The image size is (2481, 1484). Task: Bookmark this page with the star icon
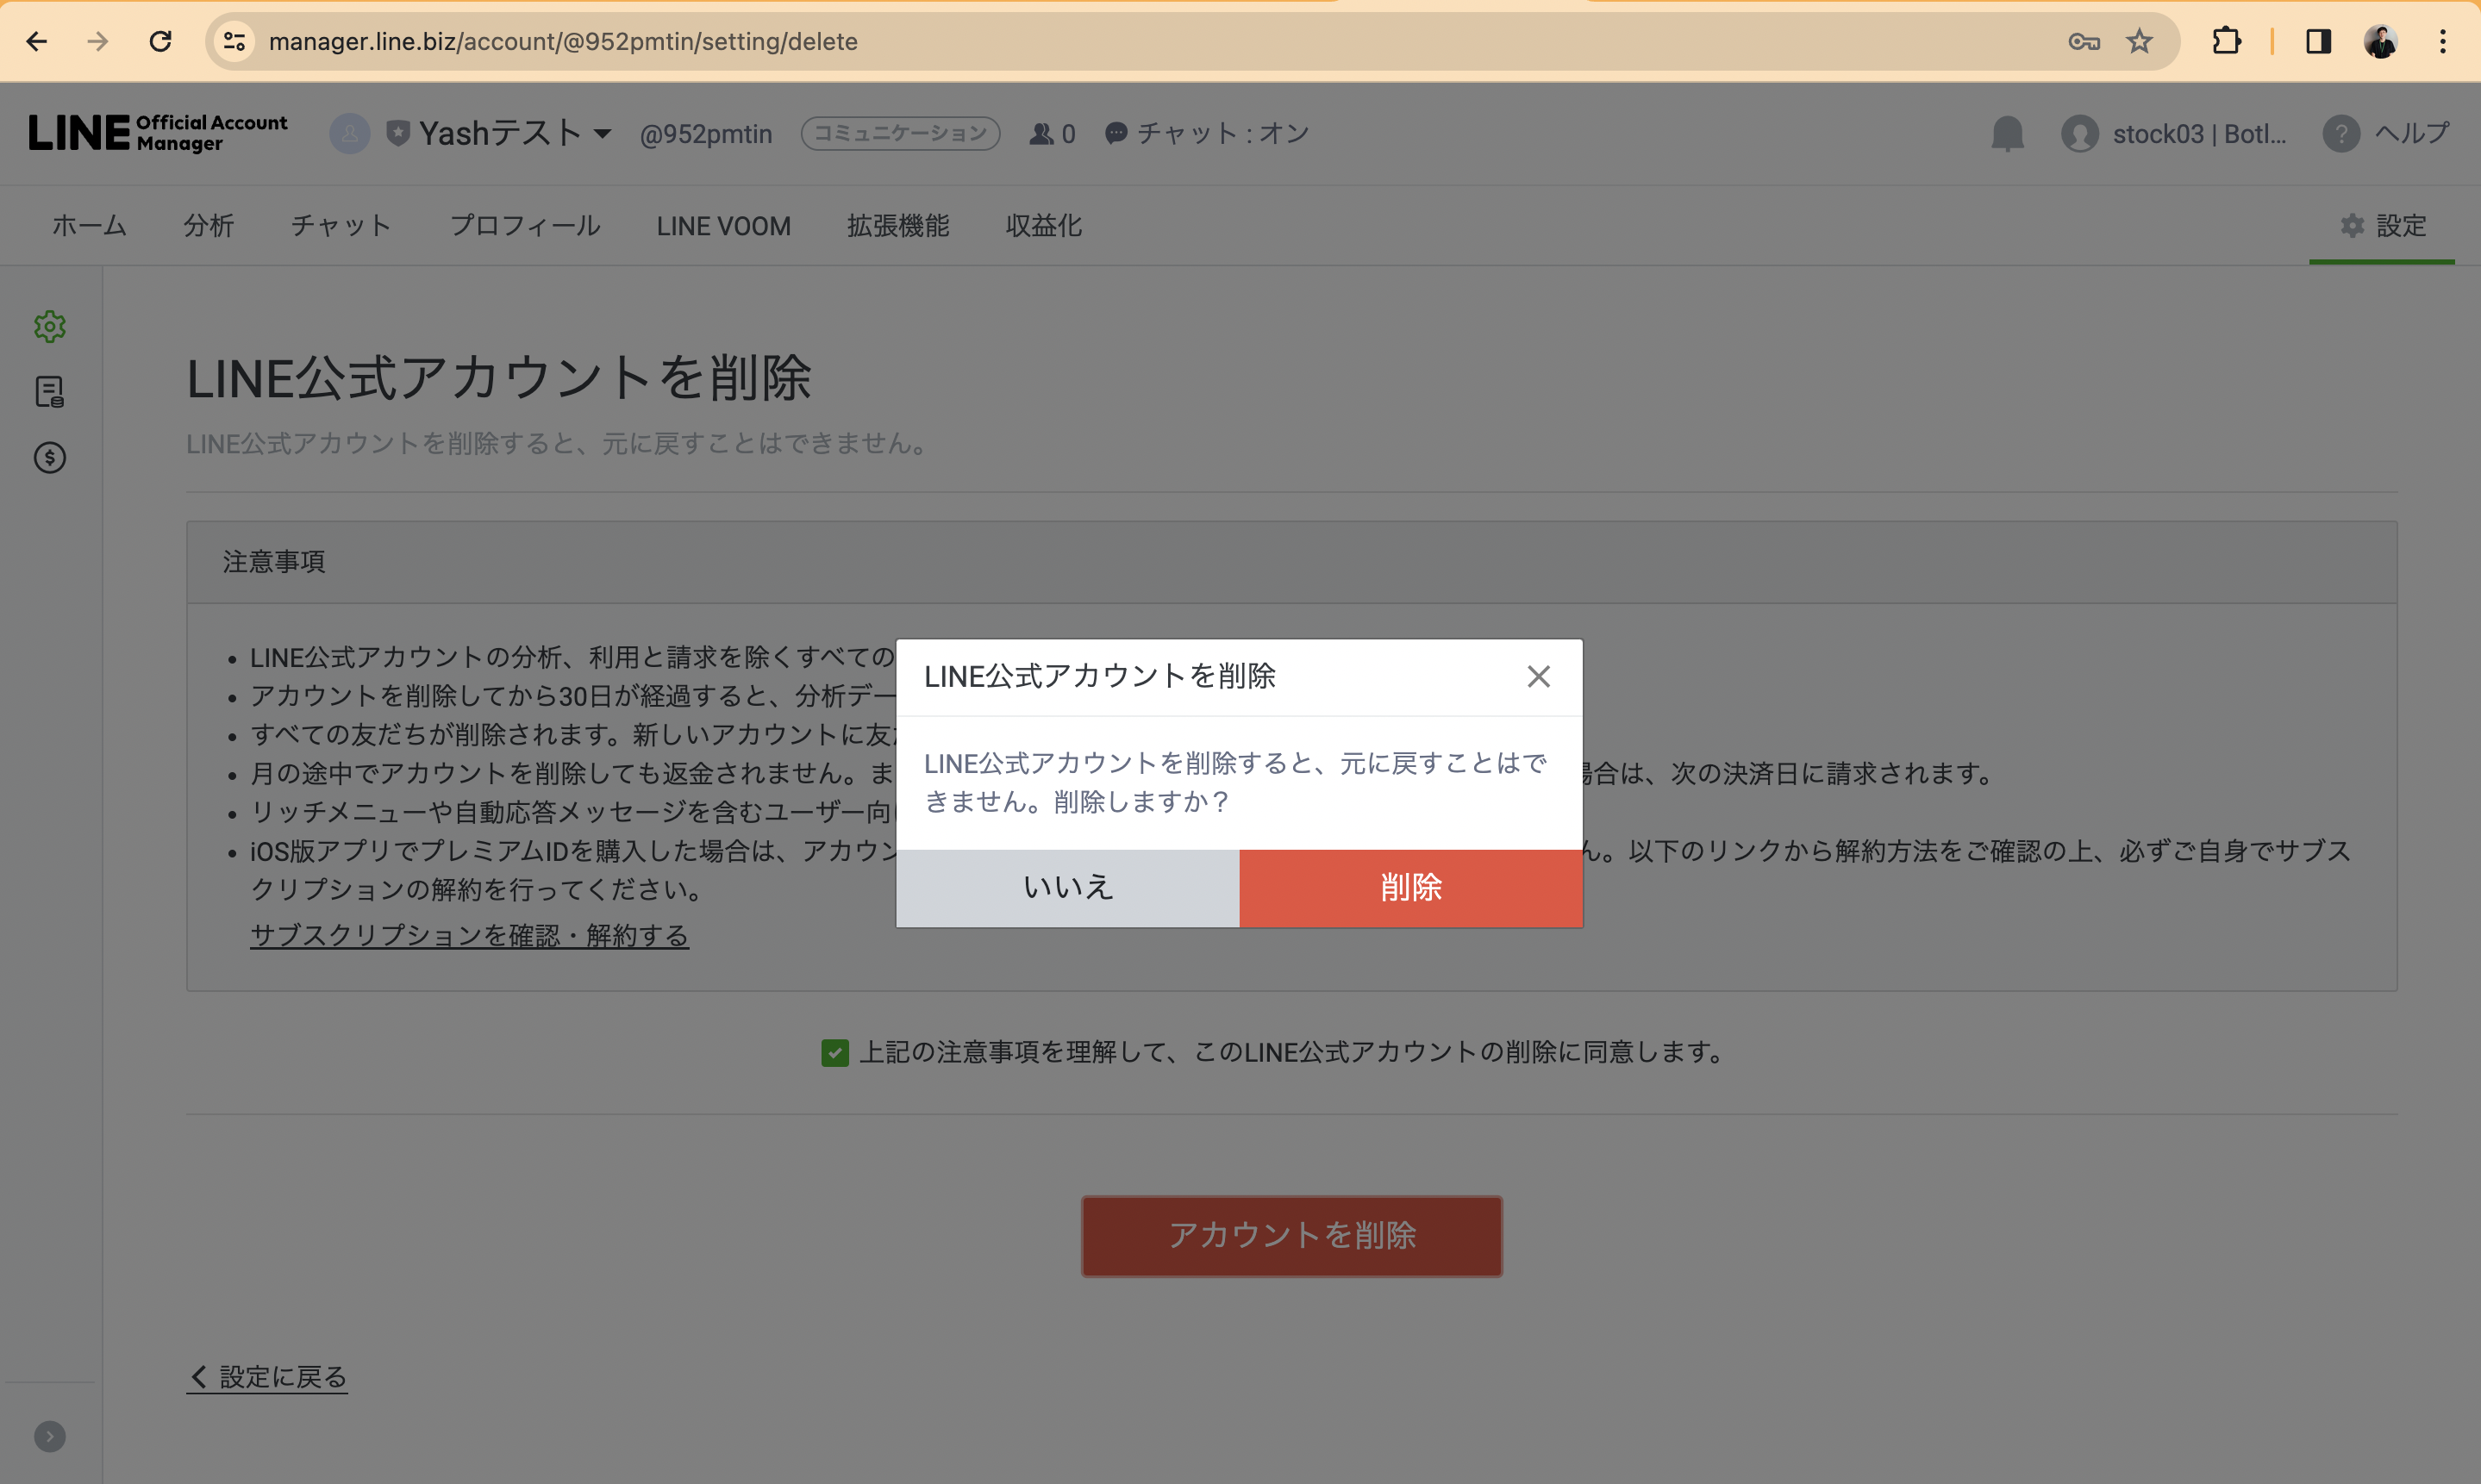tap(2138, 41)
